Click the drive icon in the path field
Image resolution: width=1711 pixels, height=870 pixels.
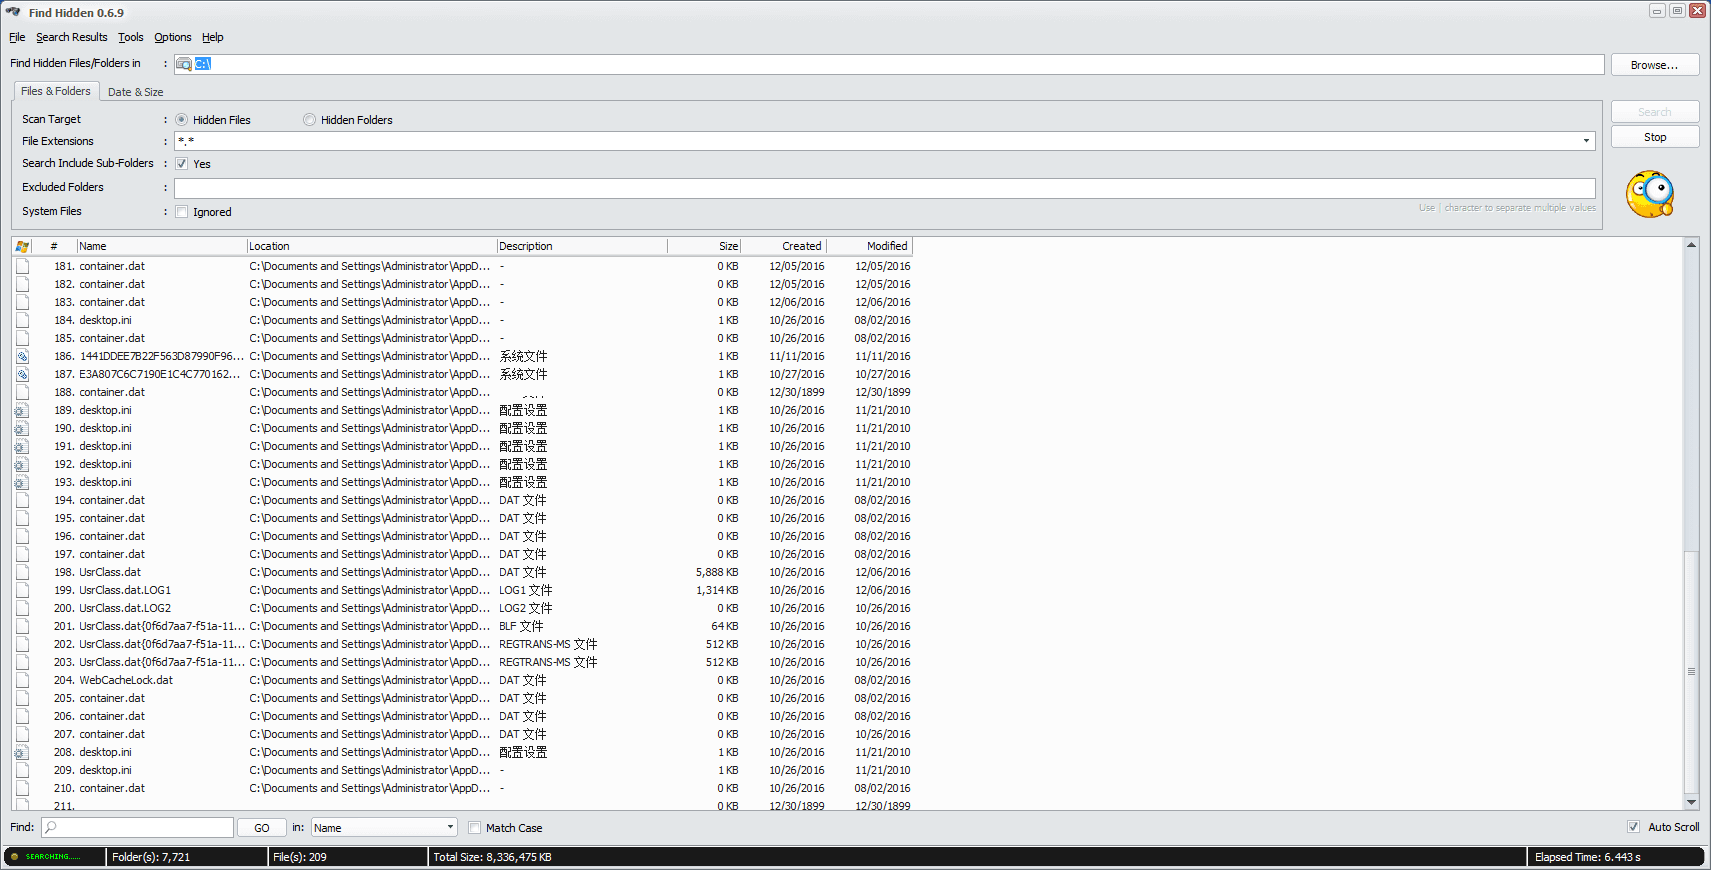184,64
